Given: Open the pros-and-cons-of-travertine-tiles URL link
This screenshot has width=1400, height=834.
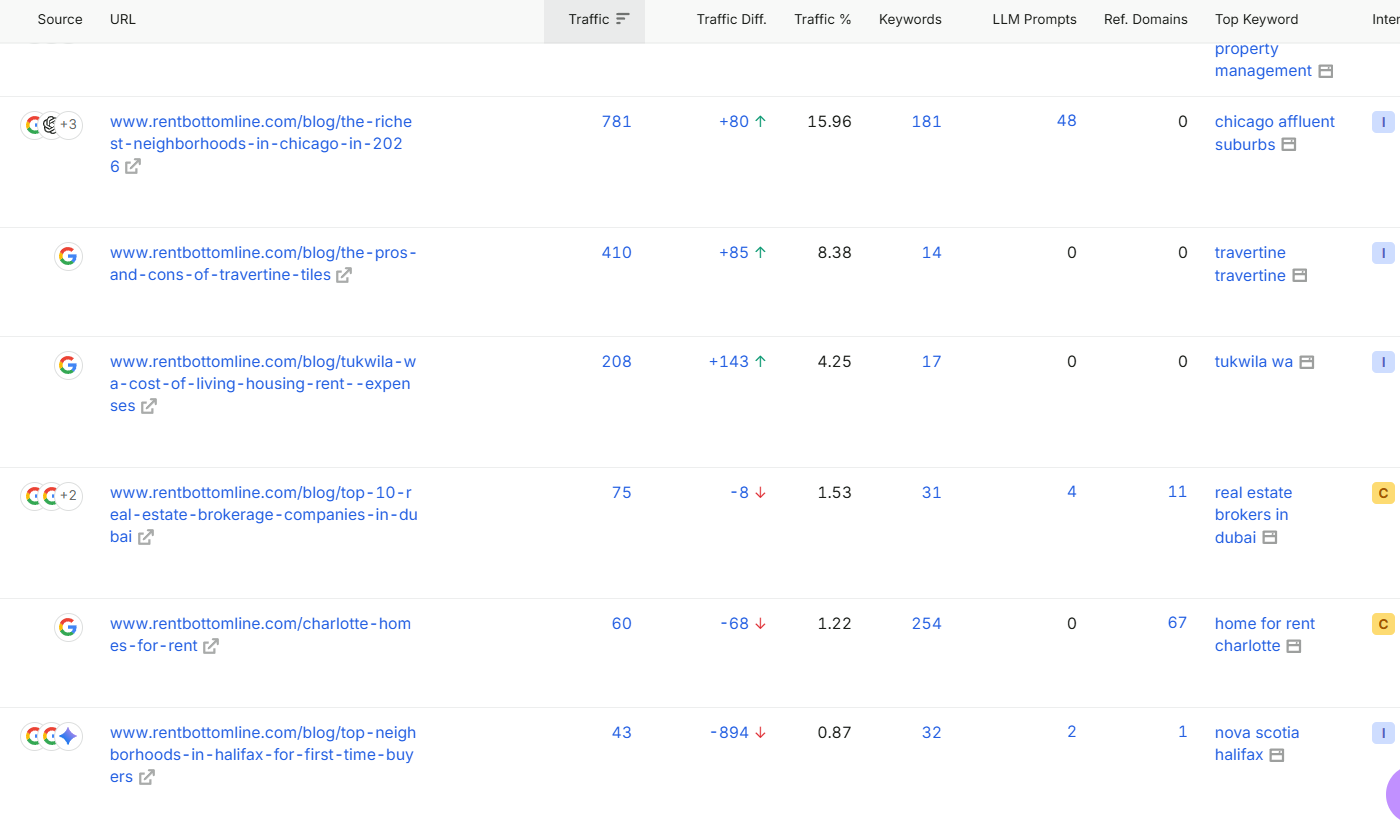Looking at the screenshot, I should 263,264.
